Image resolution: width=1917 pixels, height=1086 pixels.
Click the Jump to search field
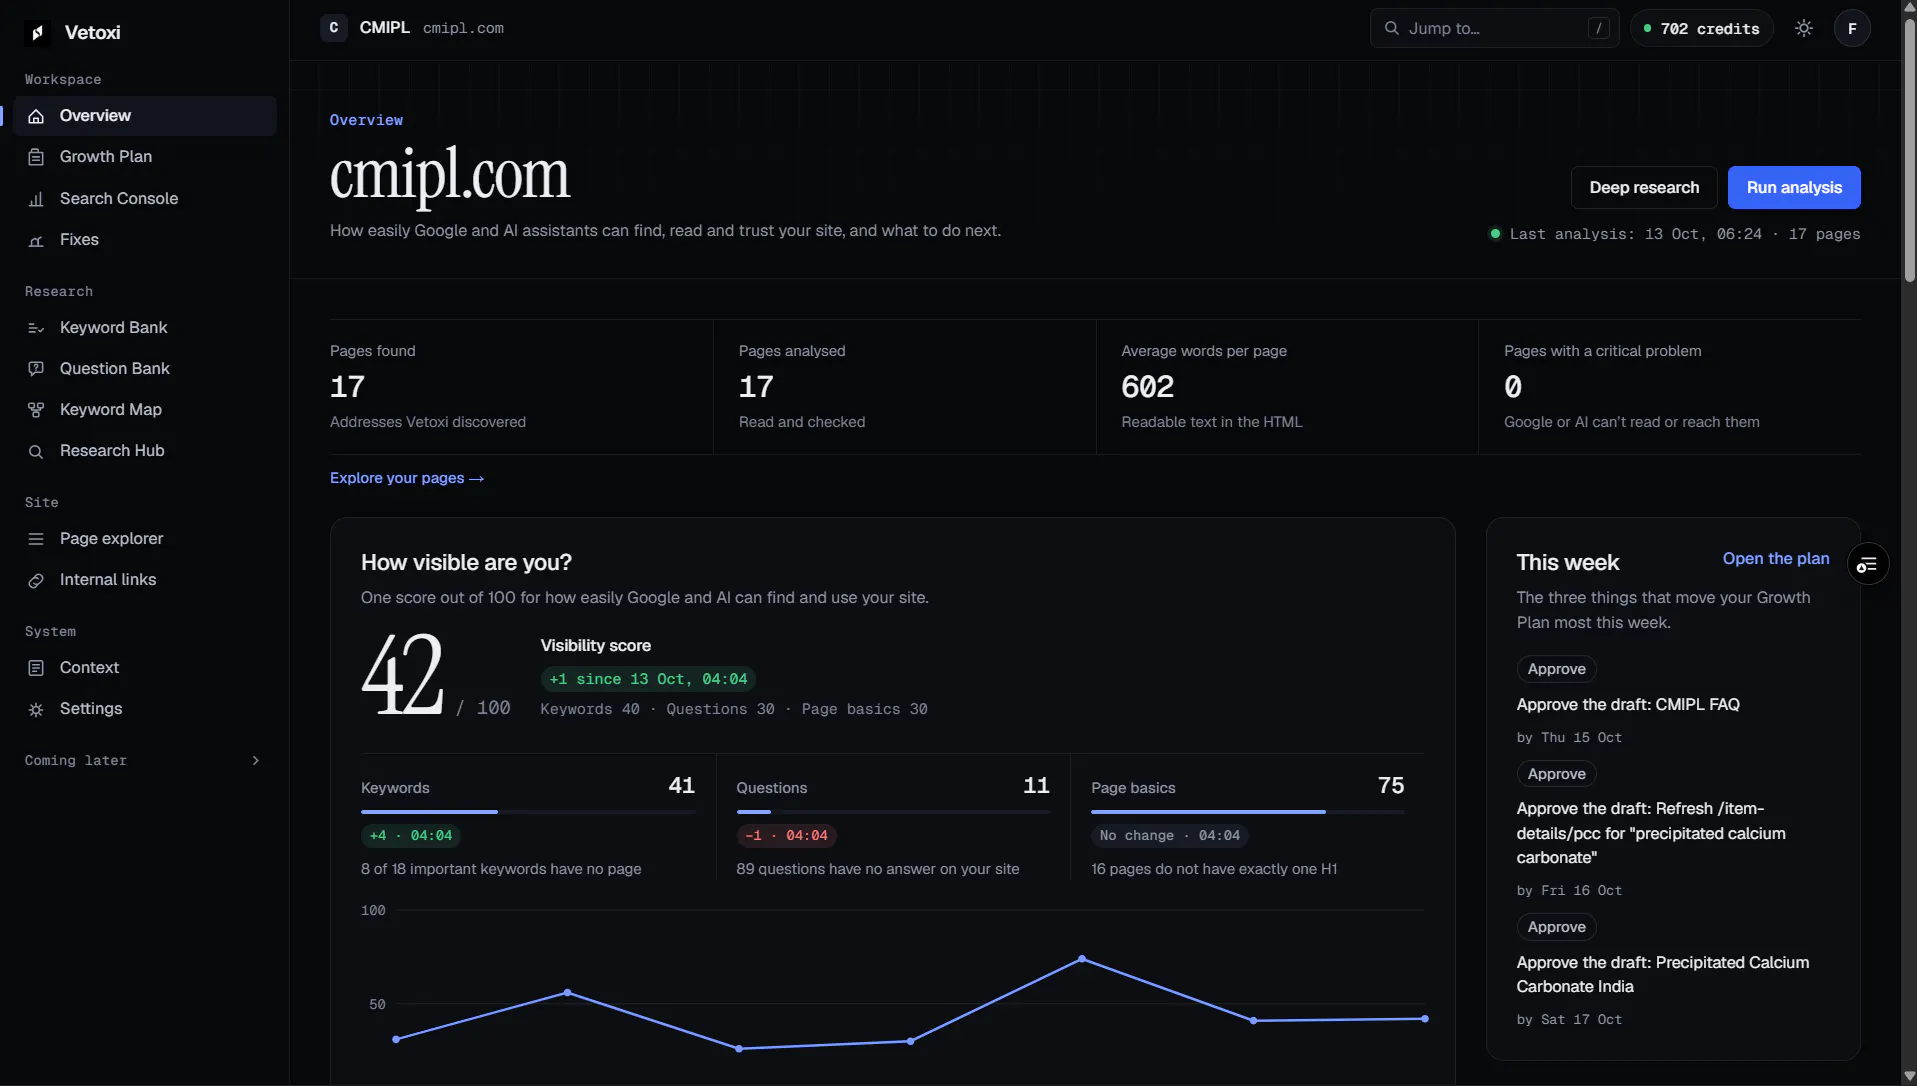(1494, 28)
